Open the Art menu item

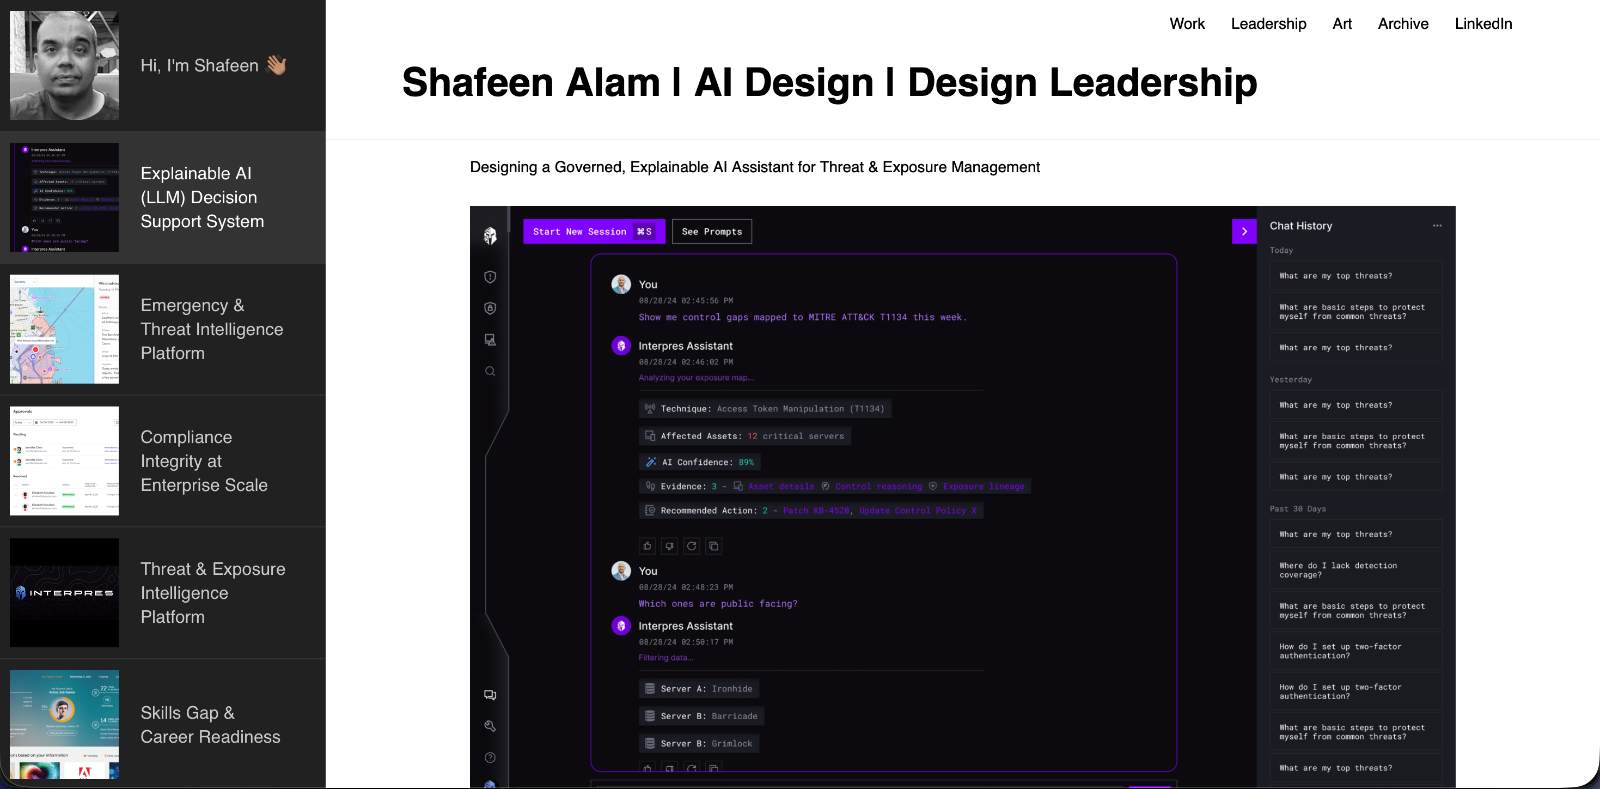1342,24
